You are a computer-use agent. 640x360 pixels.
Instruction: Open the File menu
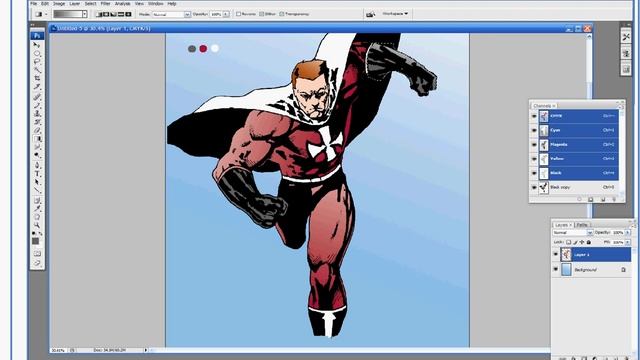coord(34,4)
